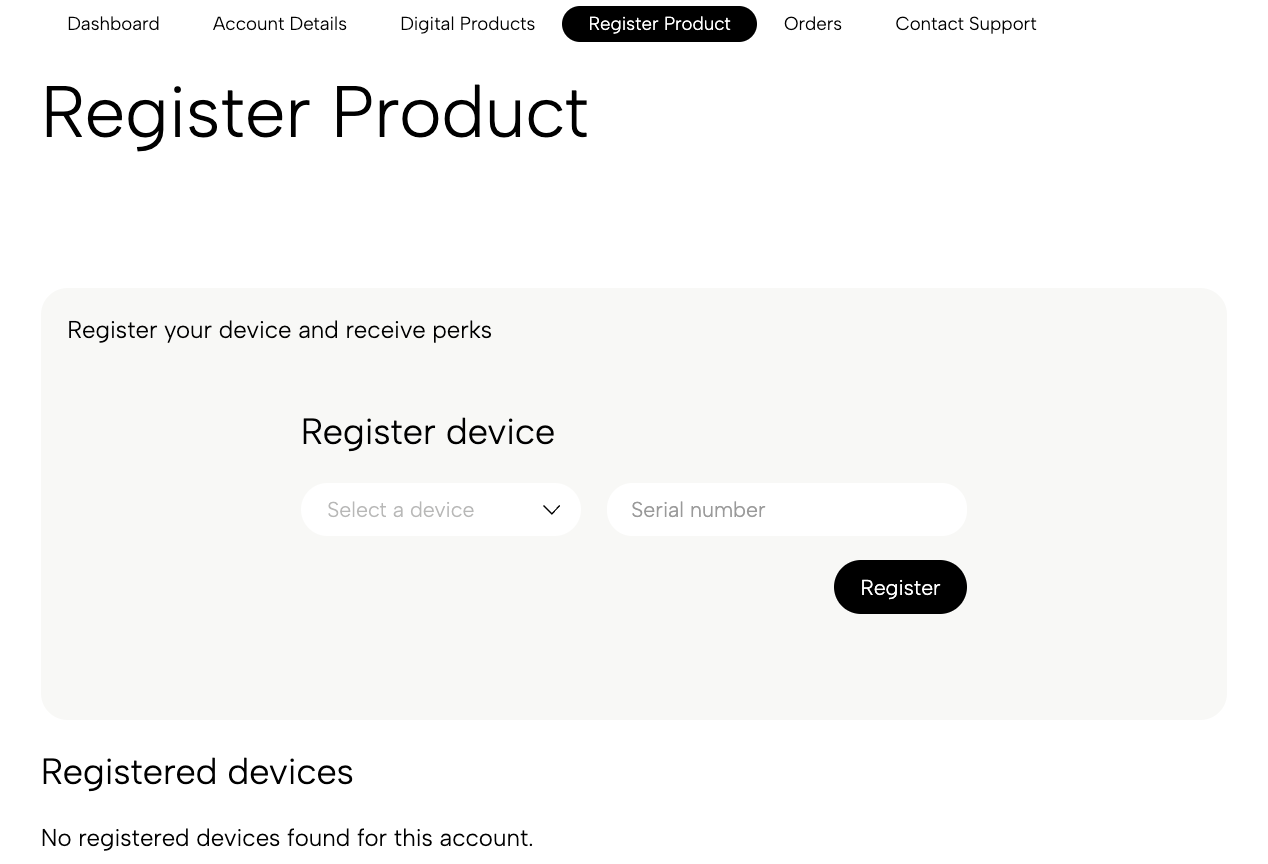This screenshot has height=864, width=1268.
Task: Submit the device registration form
Action: point(900,587)
